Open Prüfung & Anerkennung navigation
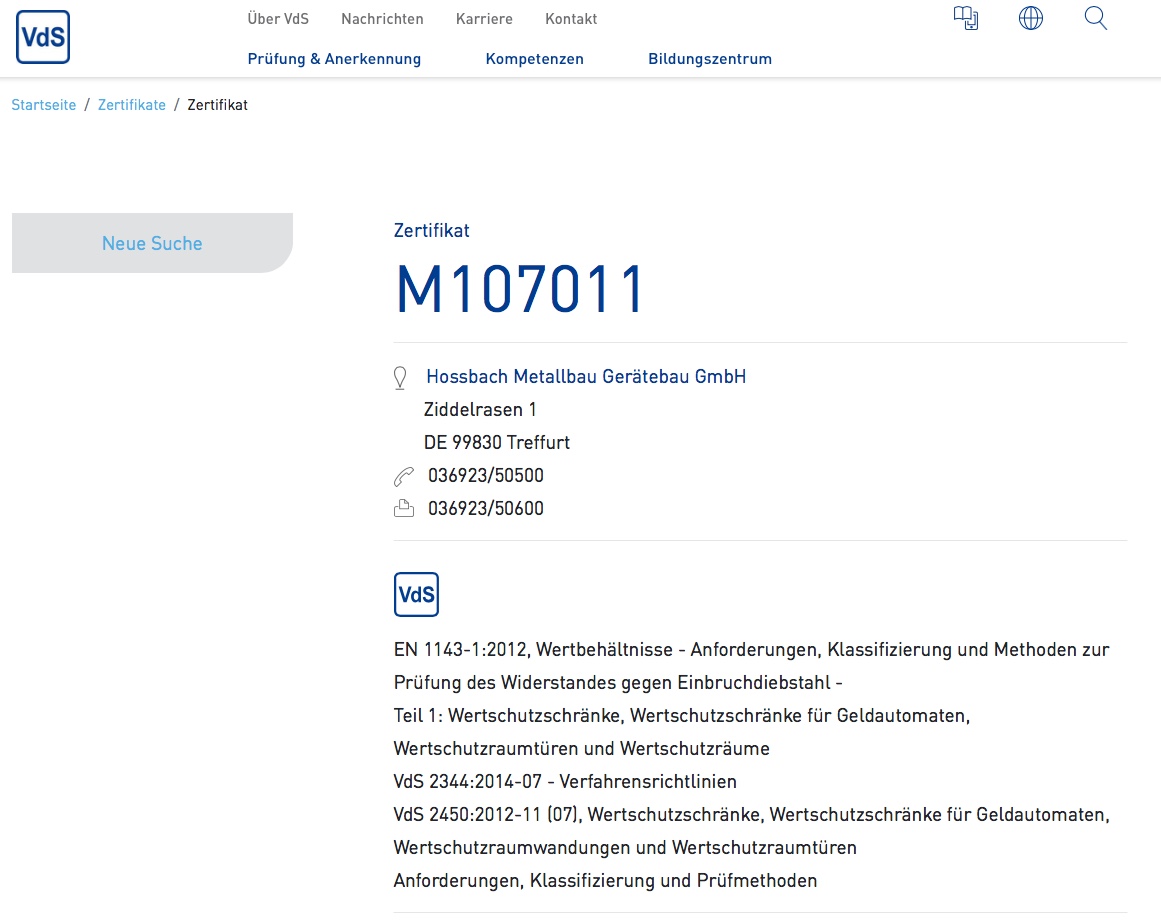The width and height of the screenshot is (1161, 923). point(334,59)
